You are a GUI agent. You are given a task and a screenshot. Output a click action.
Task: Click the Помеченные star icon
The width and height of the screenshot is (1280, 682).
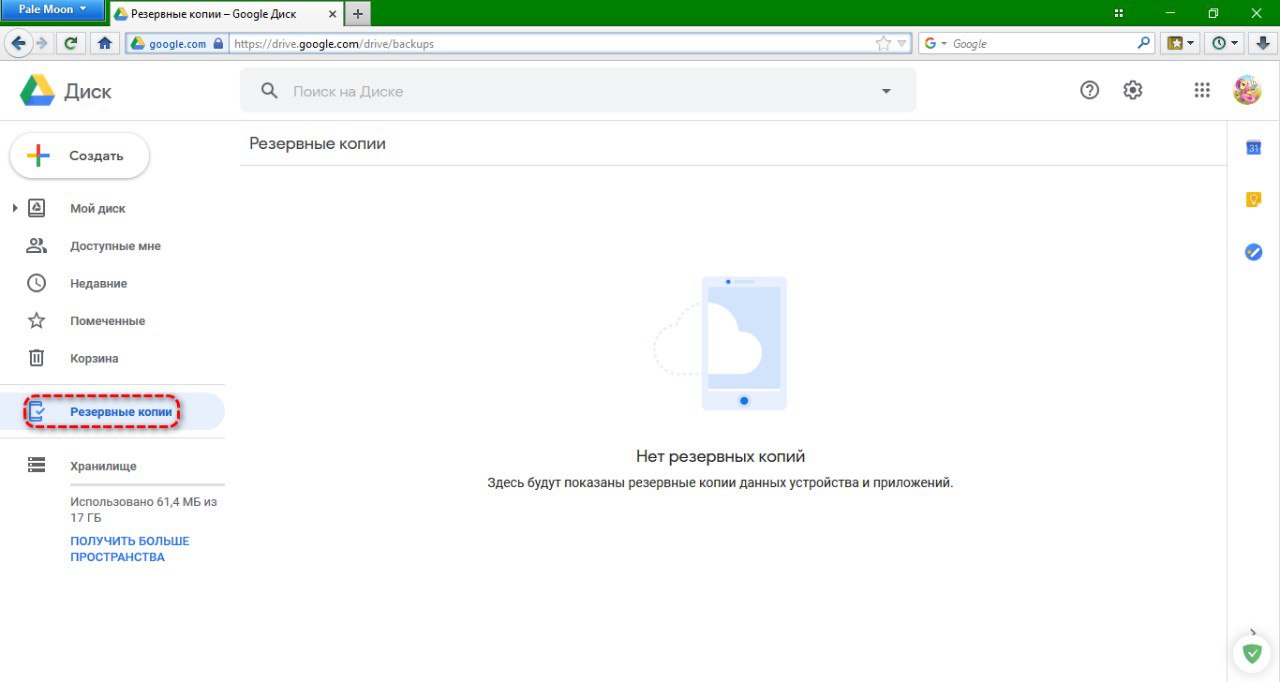tap(37, 321)
